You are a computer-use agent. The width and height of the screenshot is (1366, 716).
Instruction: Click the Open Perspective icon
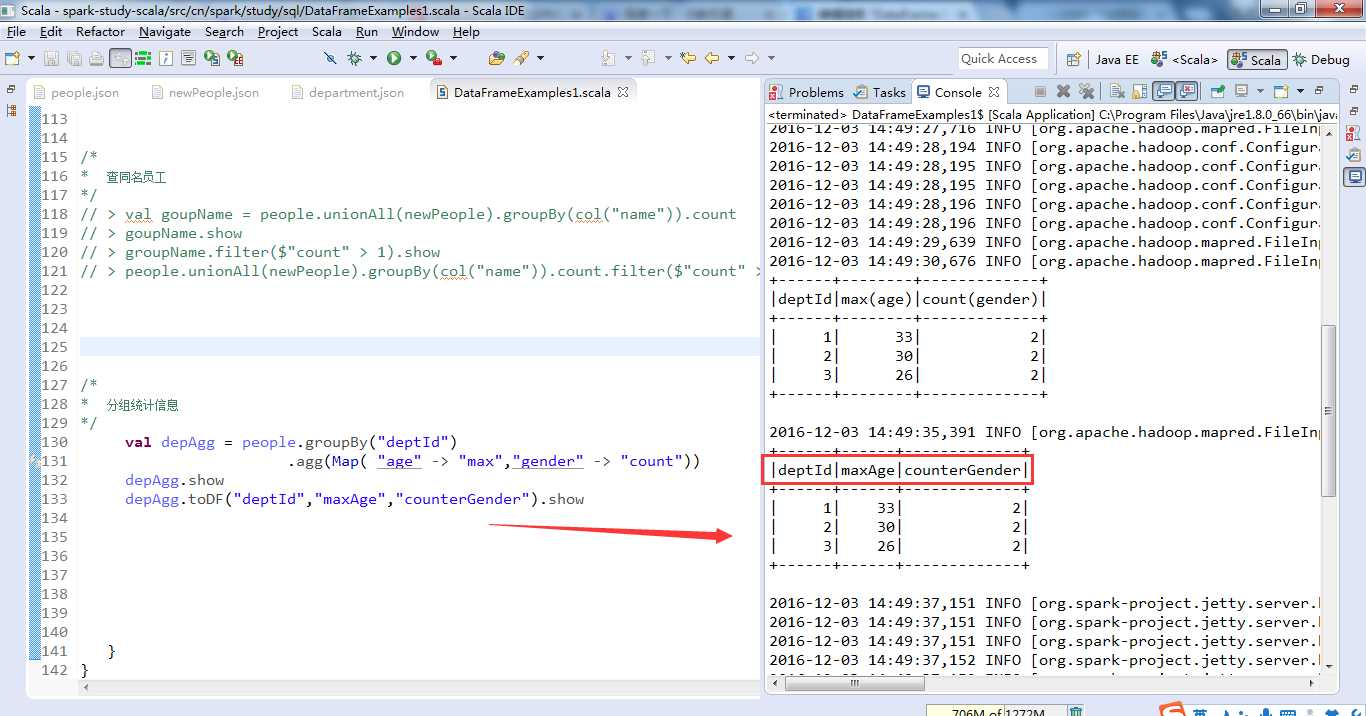(x=1073, y=59)
